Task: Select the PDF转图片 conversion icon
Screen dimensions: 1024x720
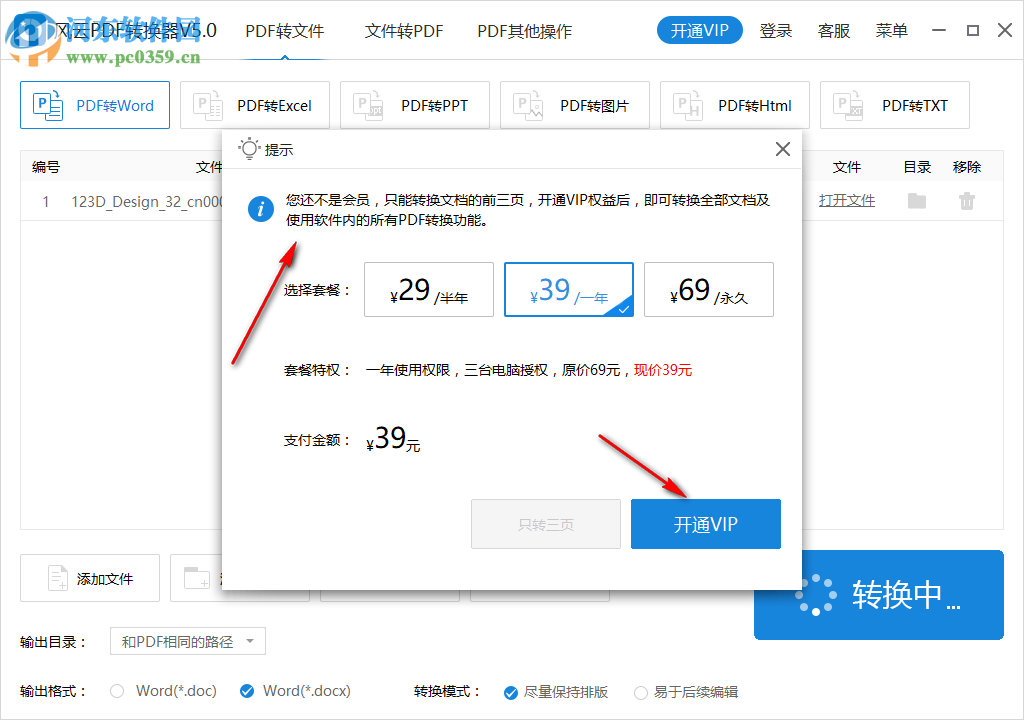Action: (525, 105)
